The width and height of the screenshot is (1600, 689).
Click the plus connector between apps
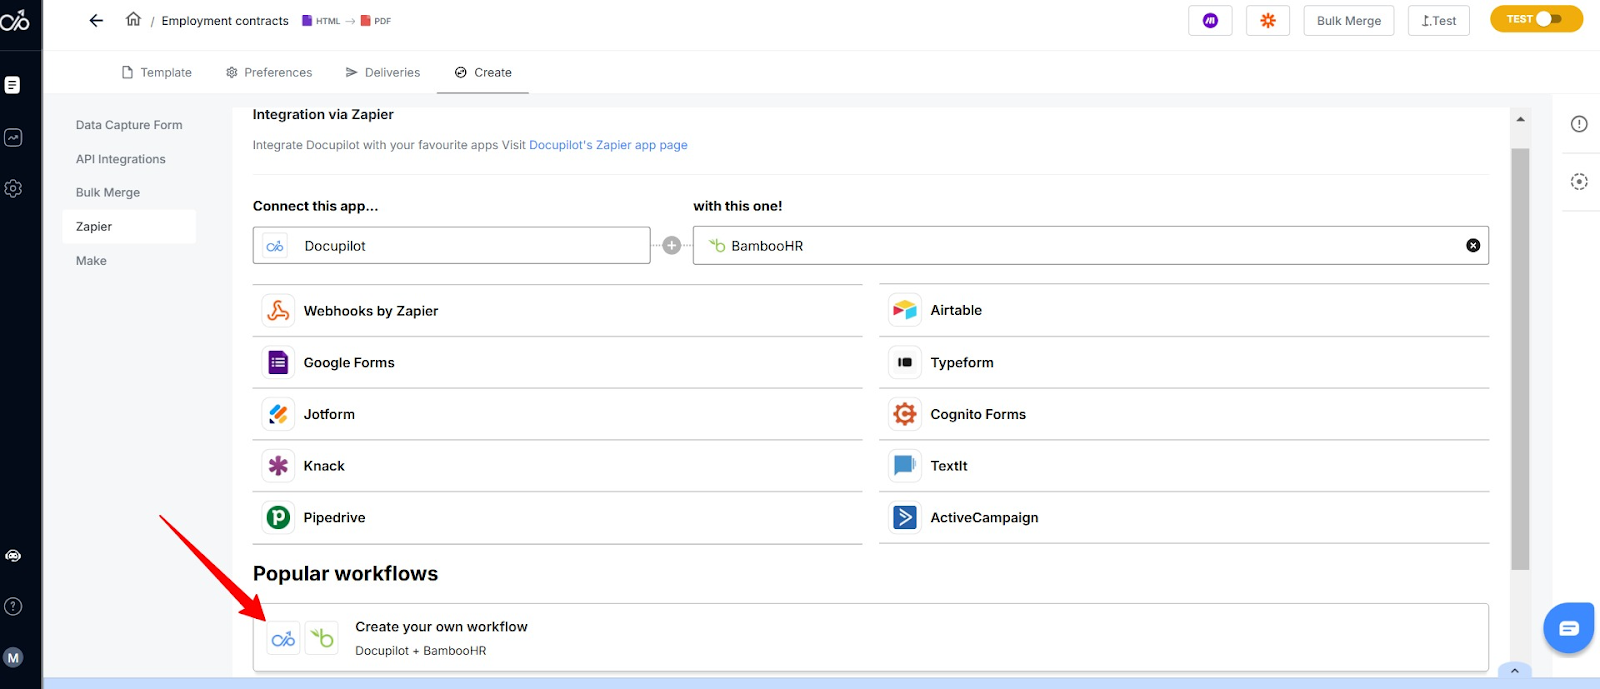(x=672, y=245)
